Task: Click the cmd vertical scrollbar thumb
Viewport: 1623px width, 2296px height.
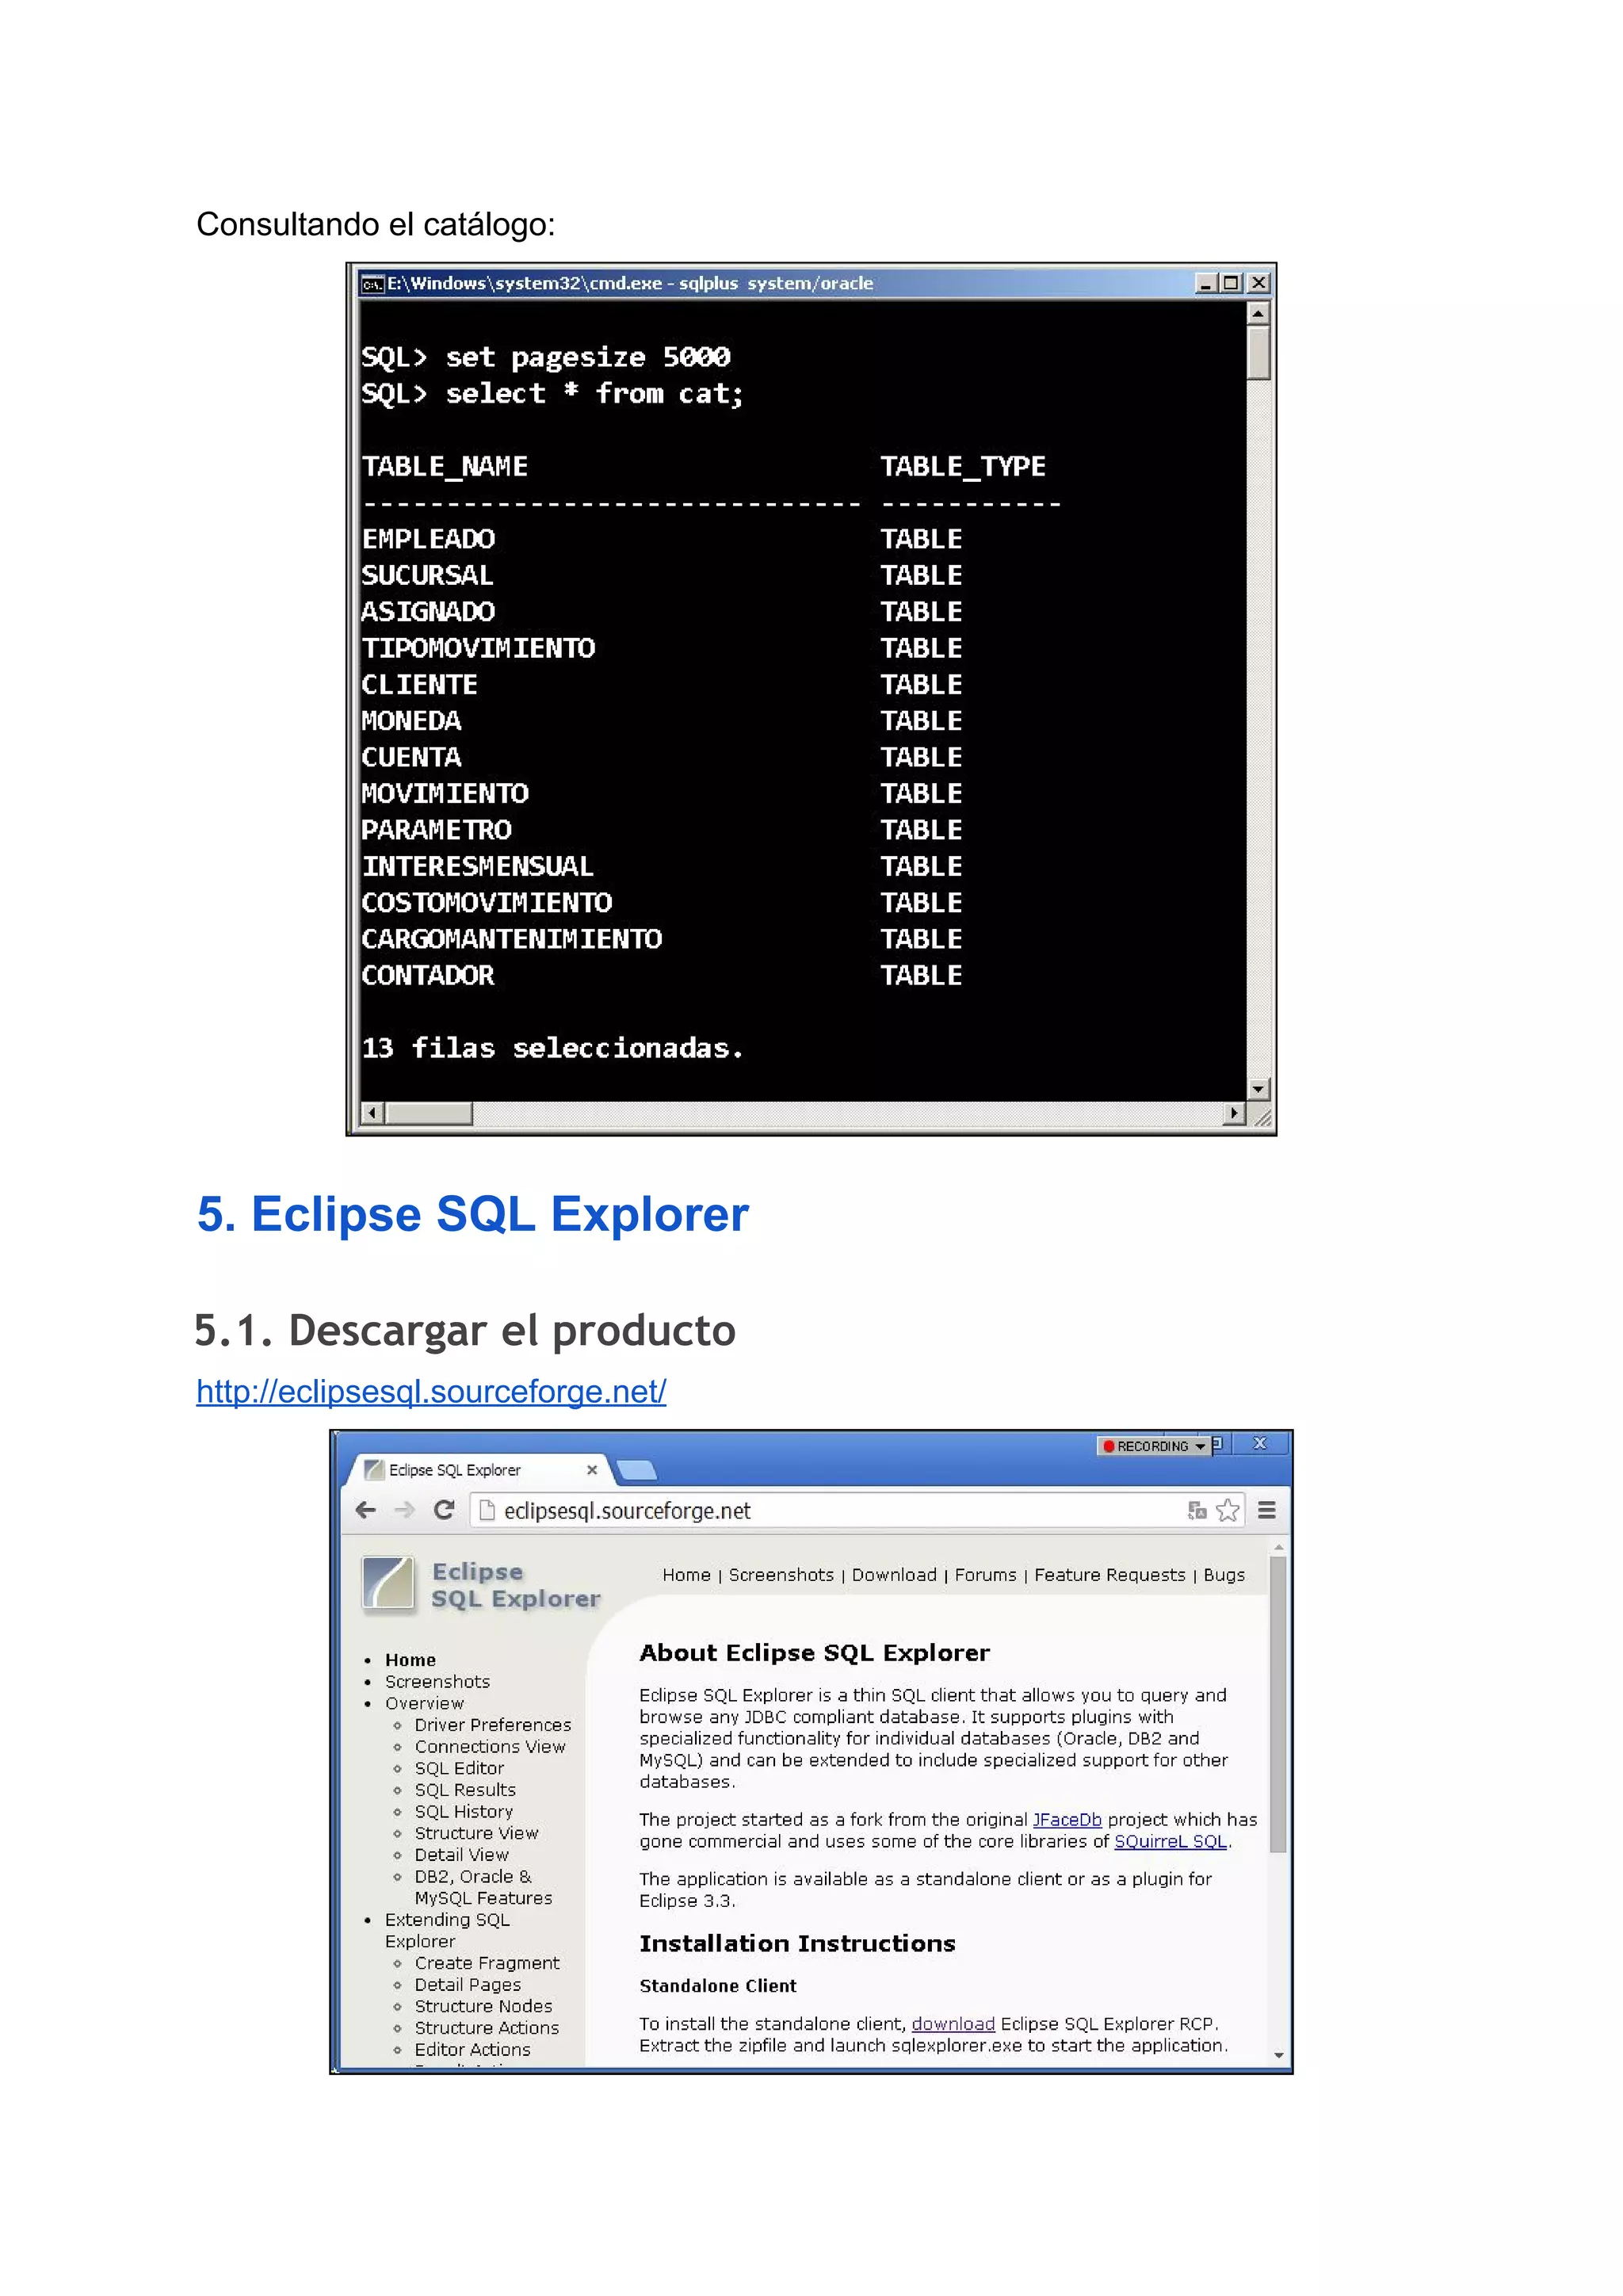Action: point(1258,352)
